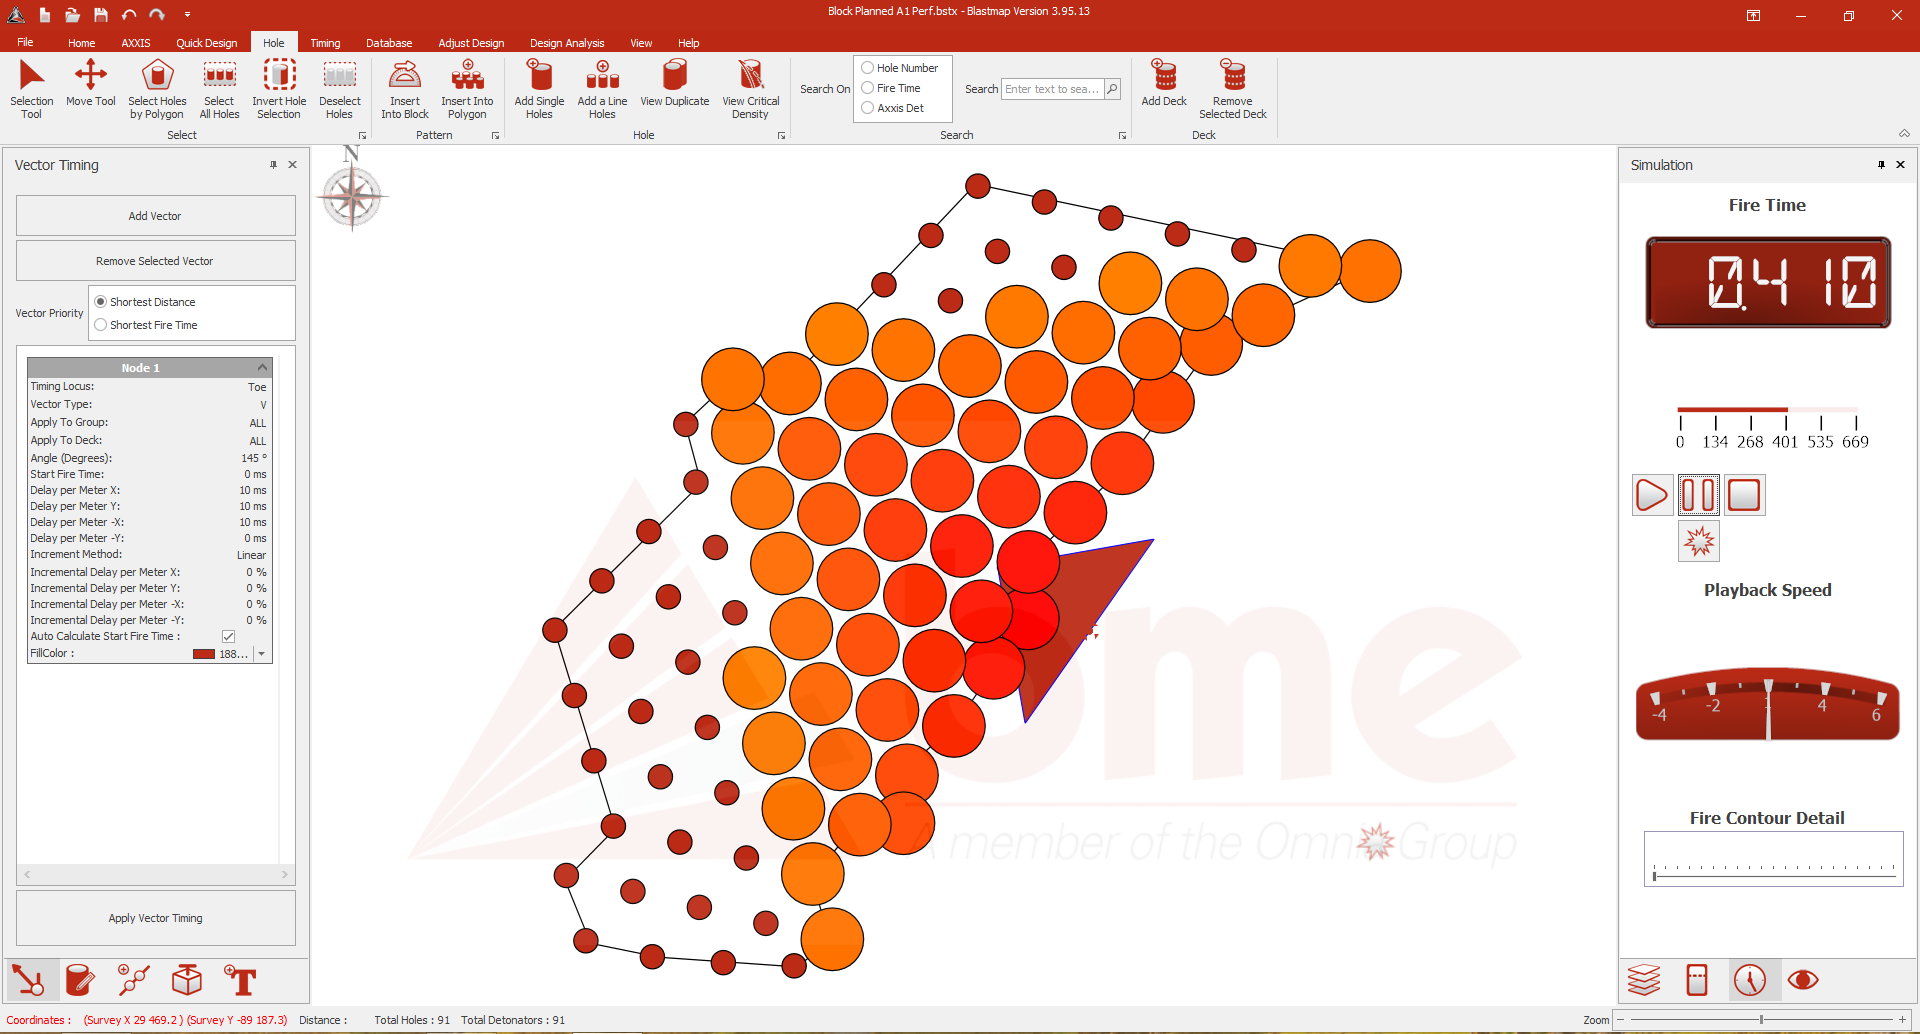This screenshot has height=1034, width=1920.
Task: Select Axxis Det search option
Action: click(x=867, y=108)
